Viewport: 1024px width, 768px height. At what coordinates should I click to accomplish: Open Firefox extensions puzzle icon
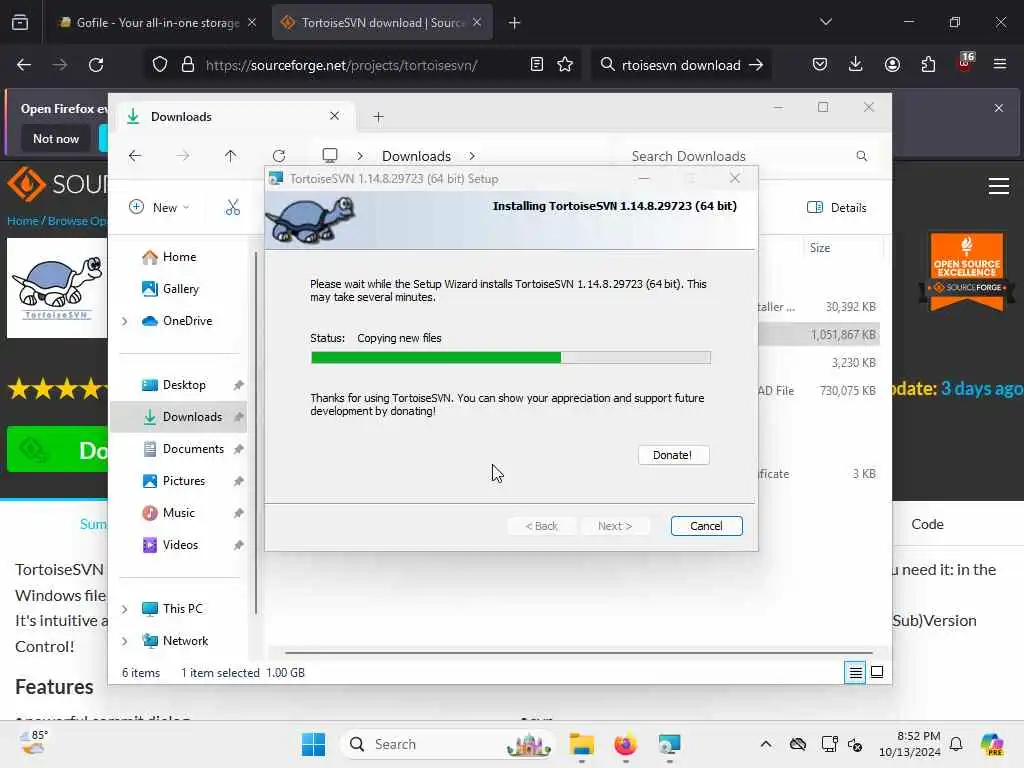[x=928, y=65]
